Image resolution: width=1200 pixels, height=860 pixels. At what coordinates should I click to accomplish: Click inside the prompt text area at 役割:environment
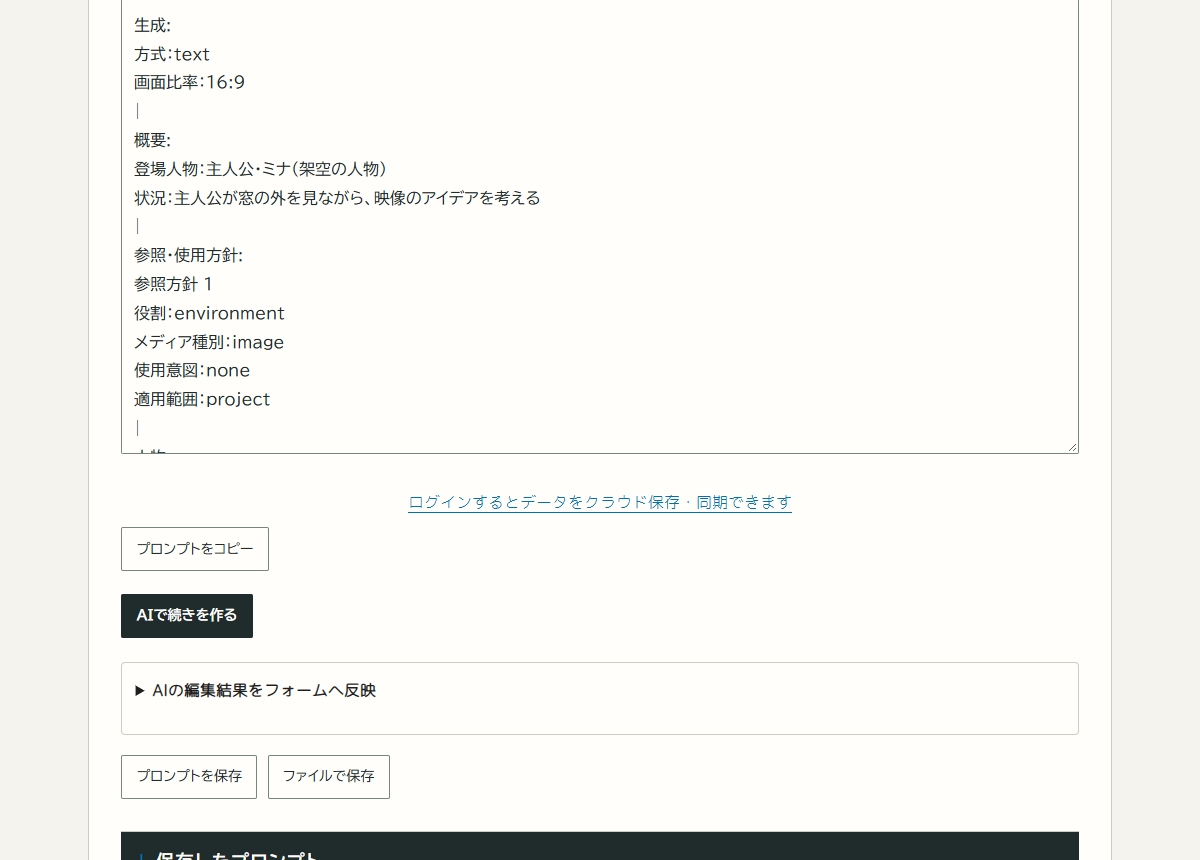[x=209, y=313]
